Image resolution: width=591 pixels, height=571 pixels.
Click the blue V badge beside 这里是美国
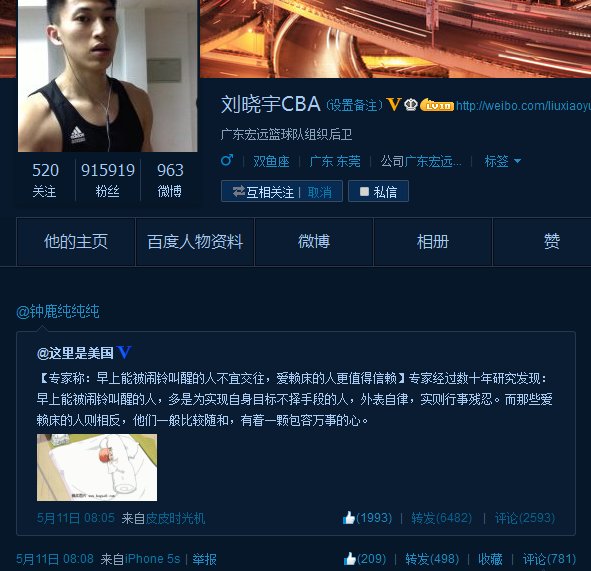124,352
